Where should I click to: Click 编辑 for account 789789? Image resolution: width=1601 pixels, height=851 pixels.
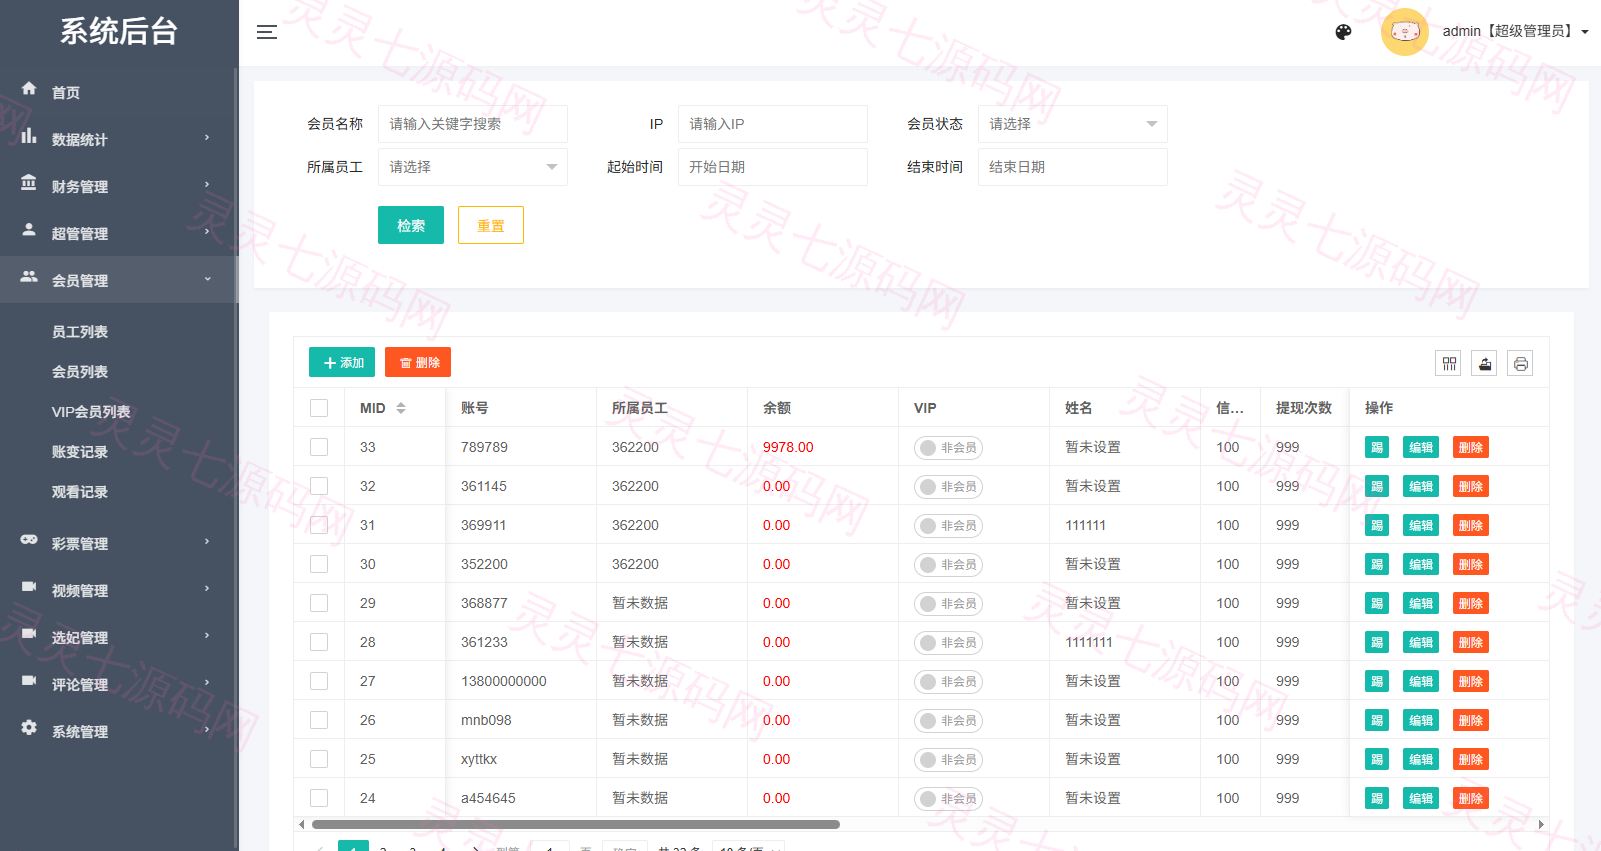click(1421, 447)
